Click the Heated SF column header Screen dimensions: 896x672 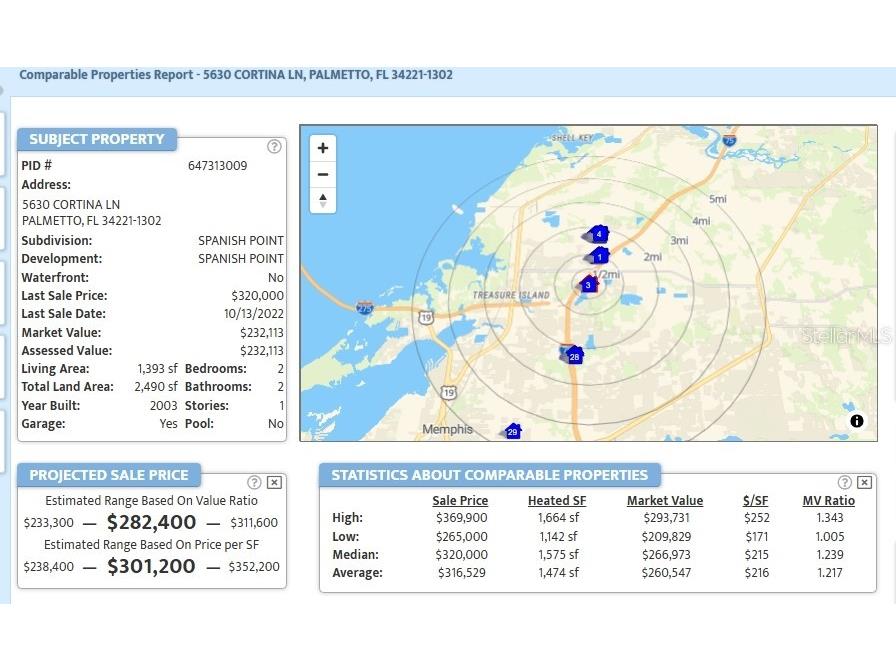557,501
